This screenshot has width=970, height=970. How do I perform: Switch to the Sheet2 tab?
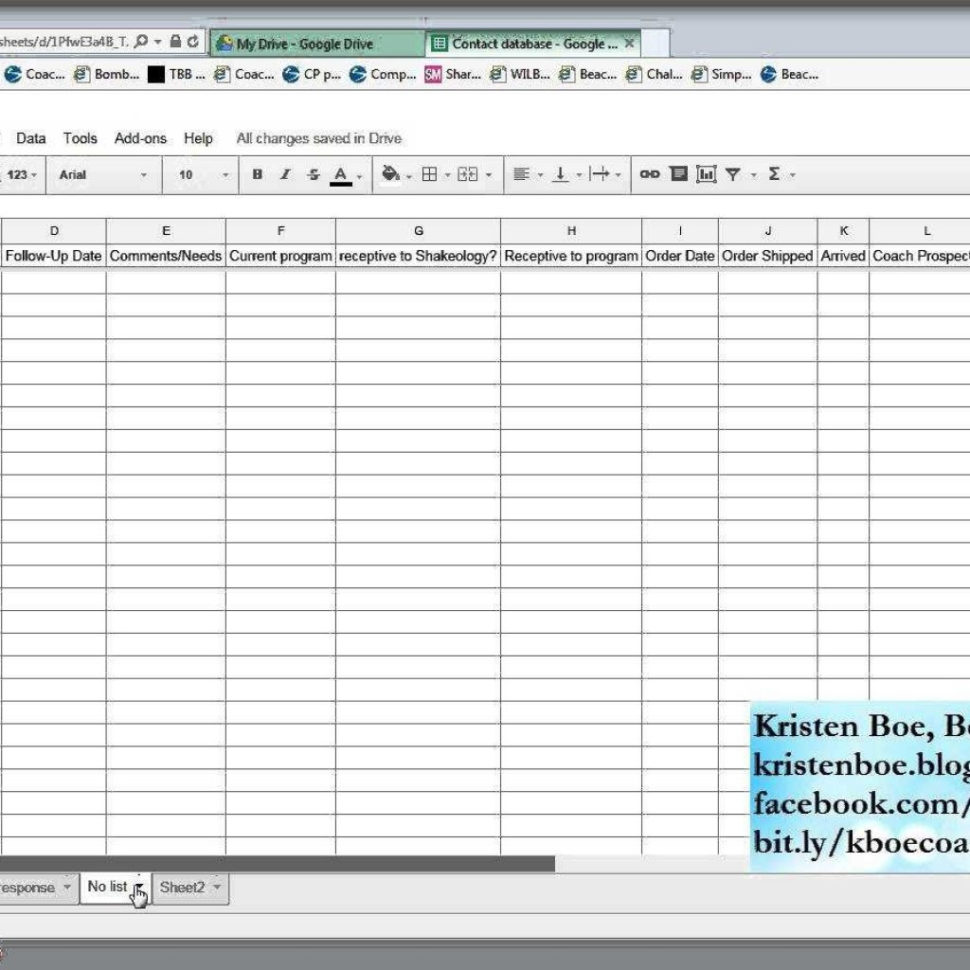(182, 887)
